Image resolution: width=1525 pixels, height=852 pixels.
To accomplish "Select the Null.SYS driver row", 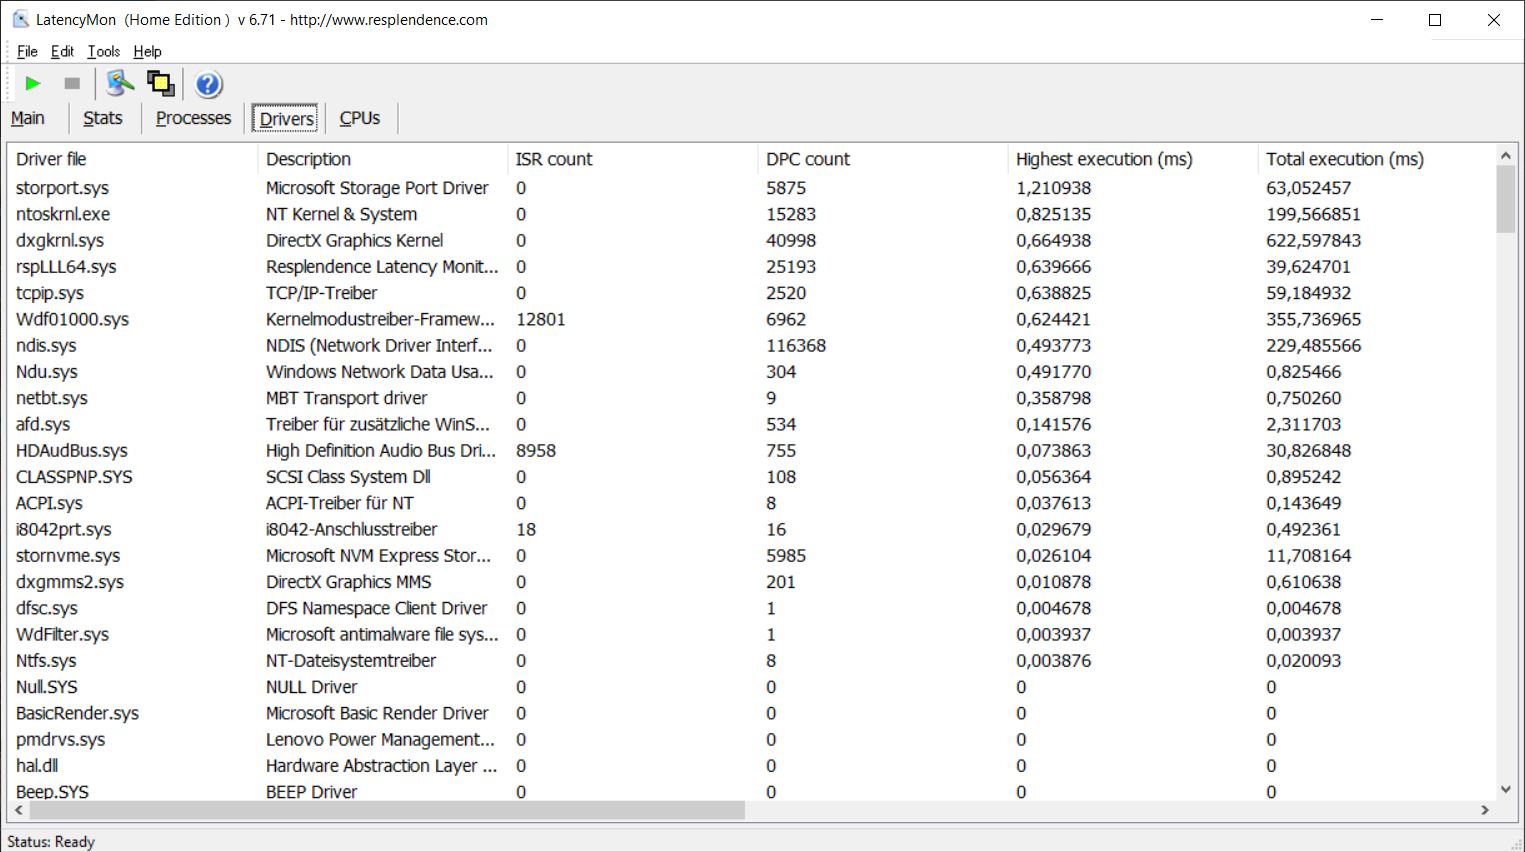I will [750, 687].
